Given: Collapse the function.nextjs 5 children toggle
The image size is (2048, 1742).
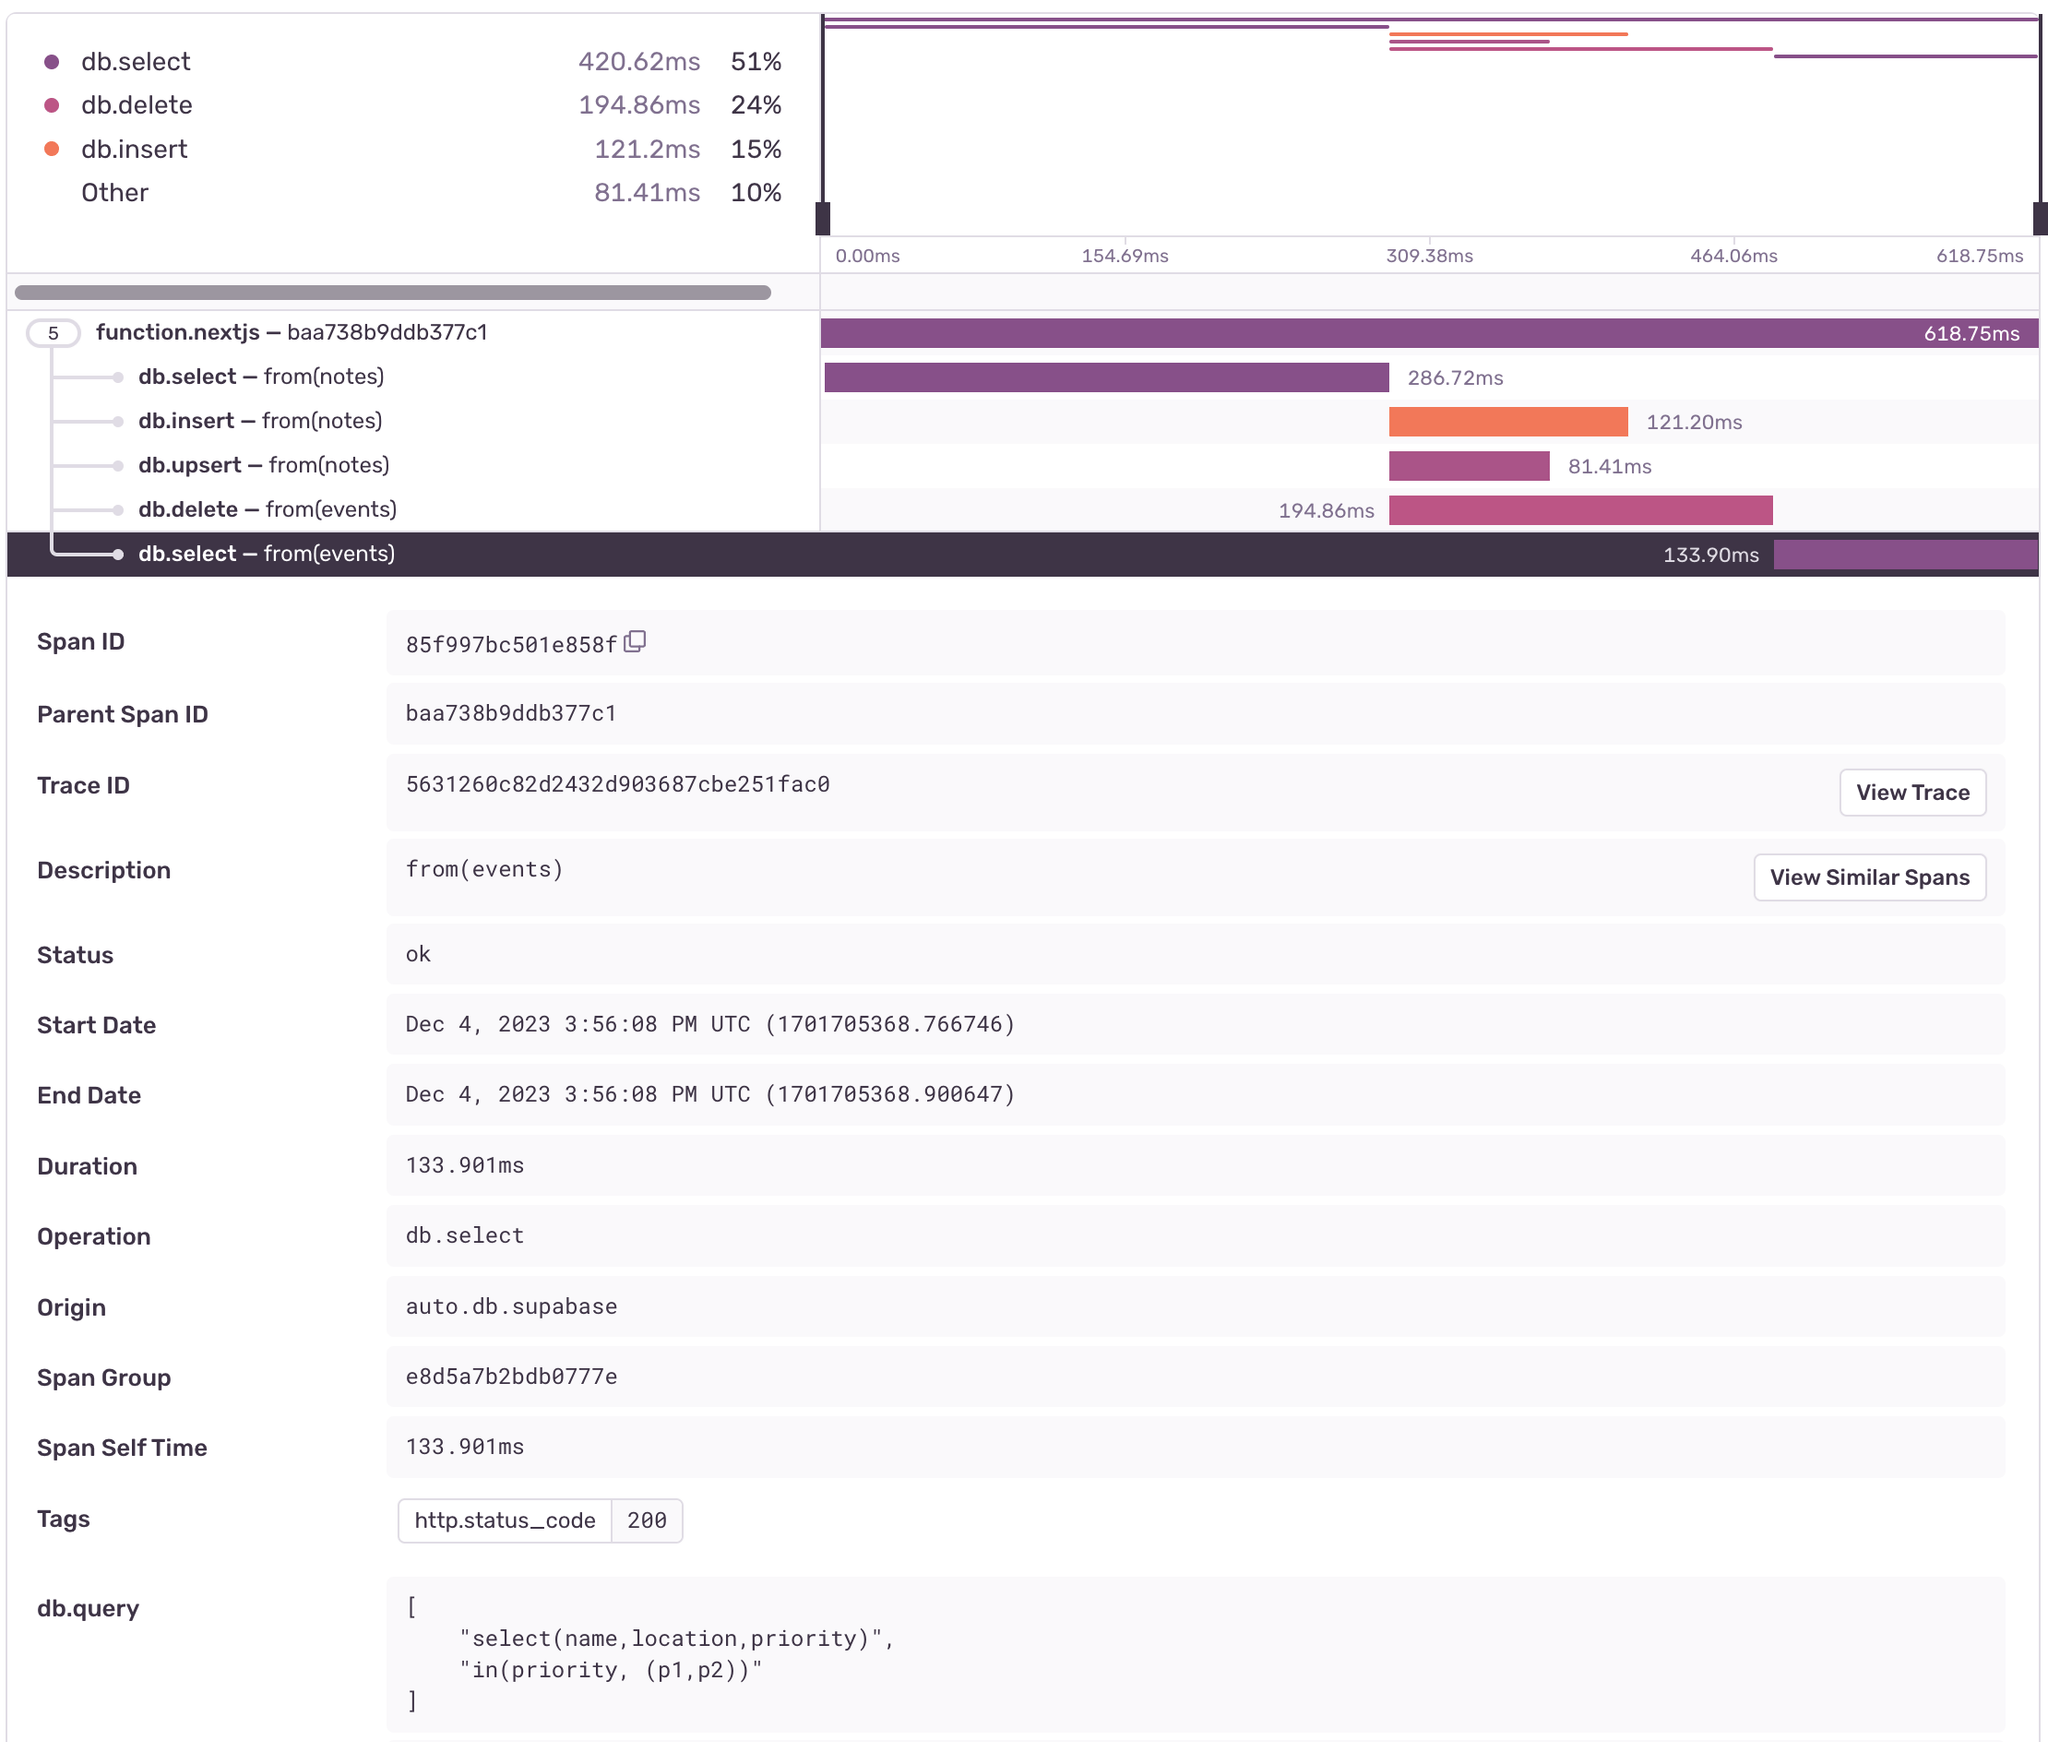Looking at the screenshot, I should [x=53, y=333].
